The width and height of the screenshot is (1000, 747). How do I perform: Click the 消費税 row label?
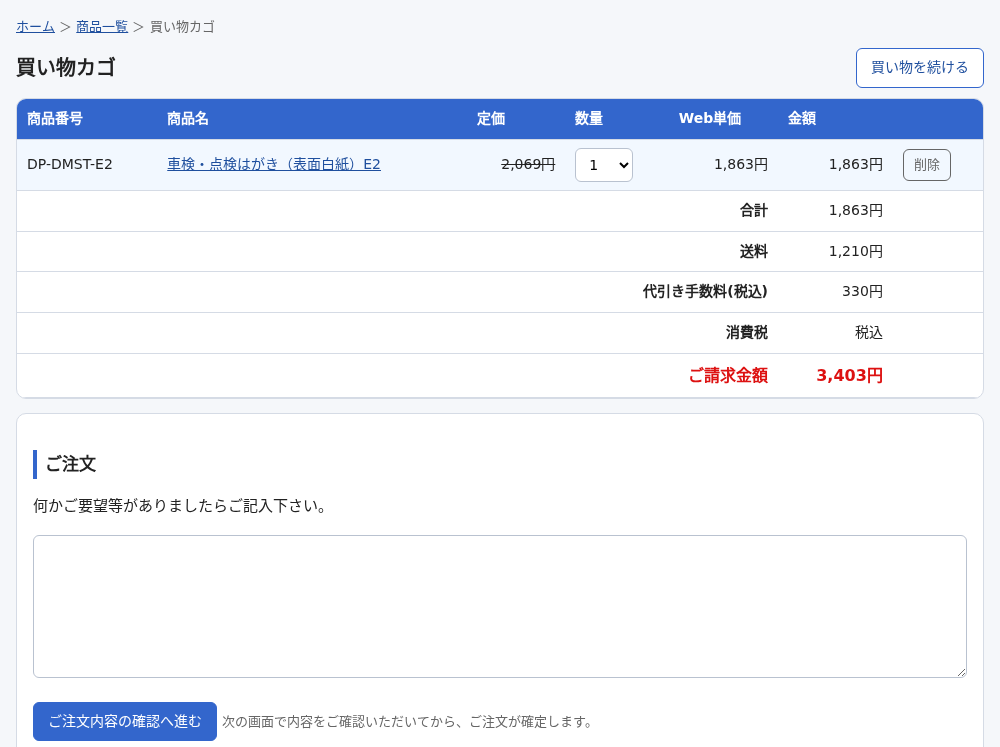(747, 332)
